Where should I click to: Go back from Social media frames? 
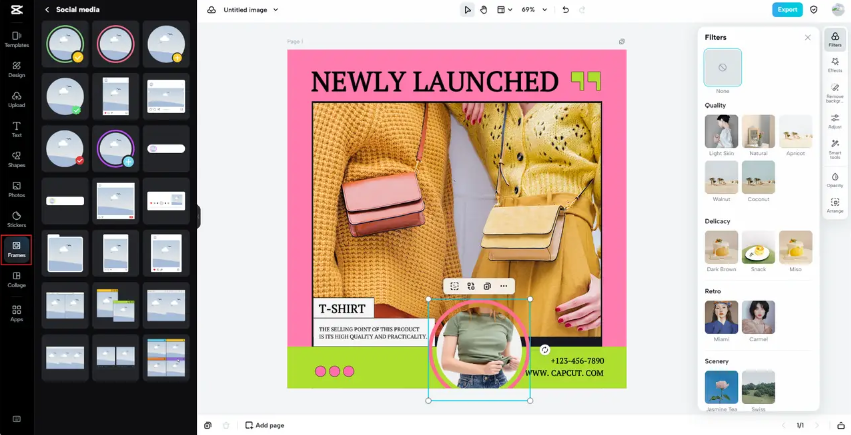tap(47, 10)
